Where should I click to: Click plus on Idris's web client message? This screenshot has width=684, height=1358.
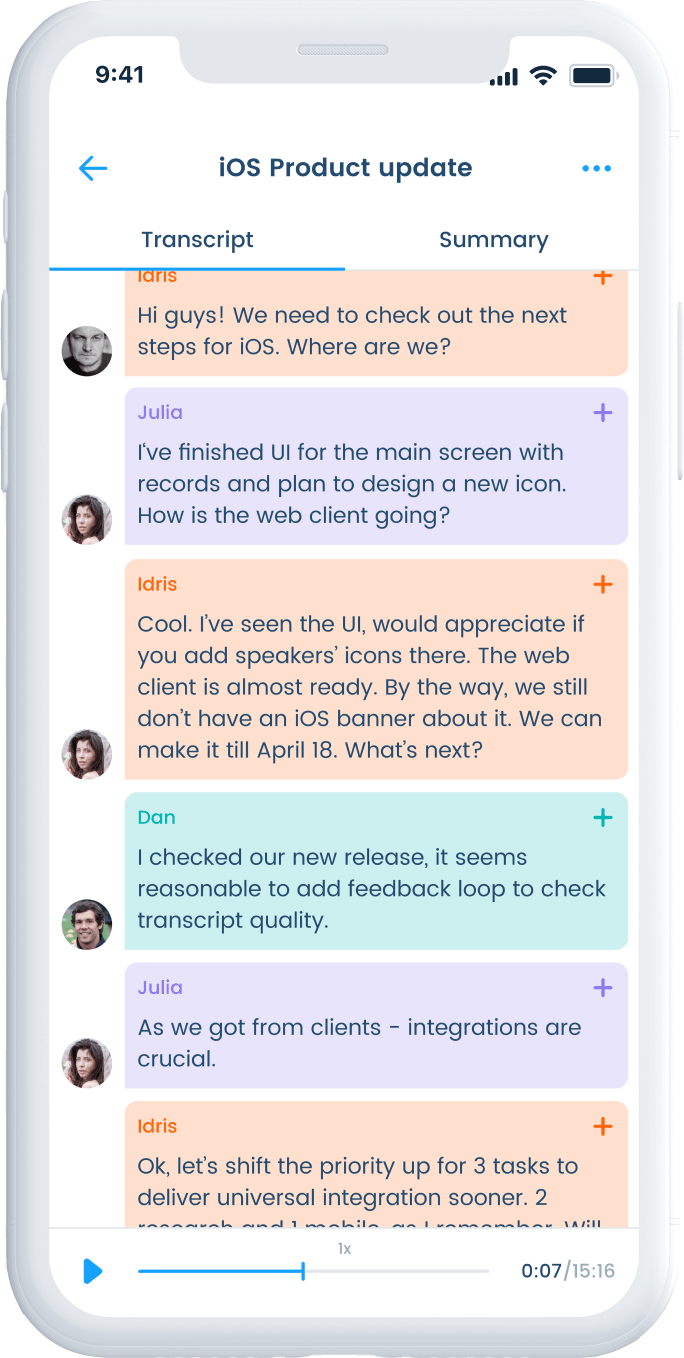602,584
